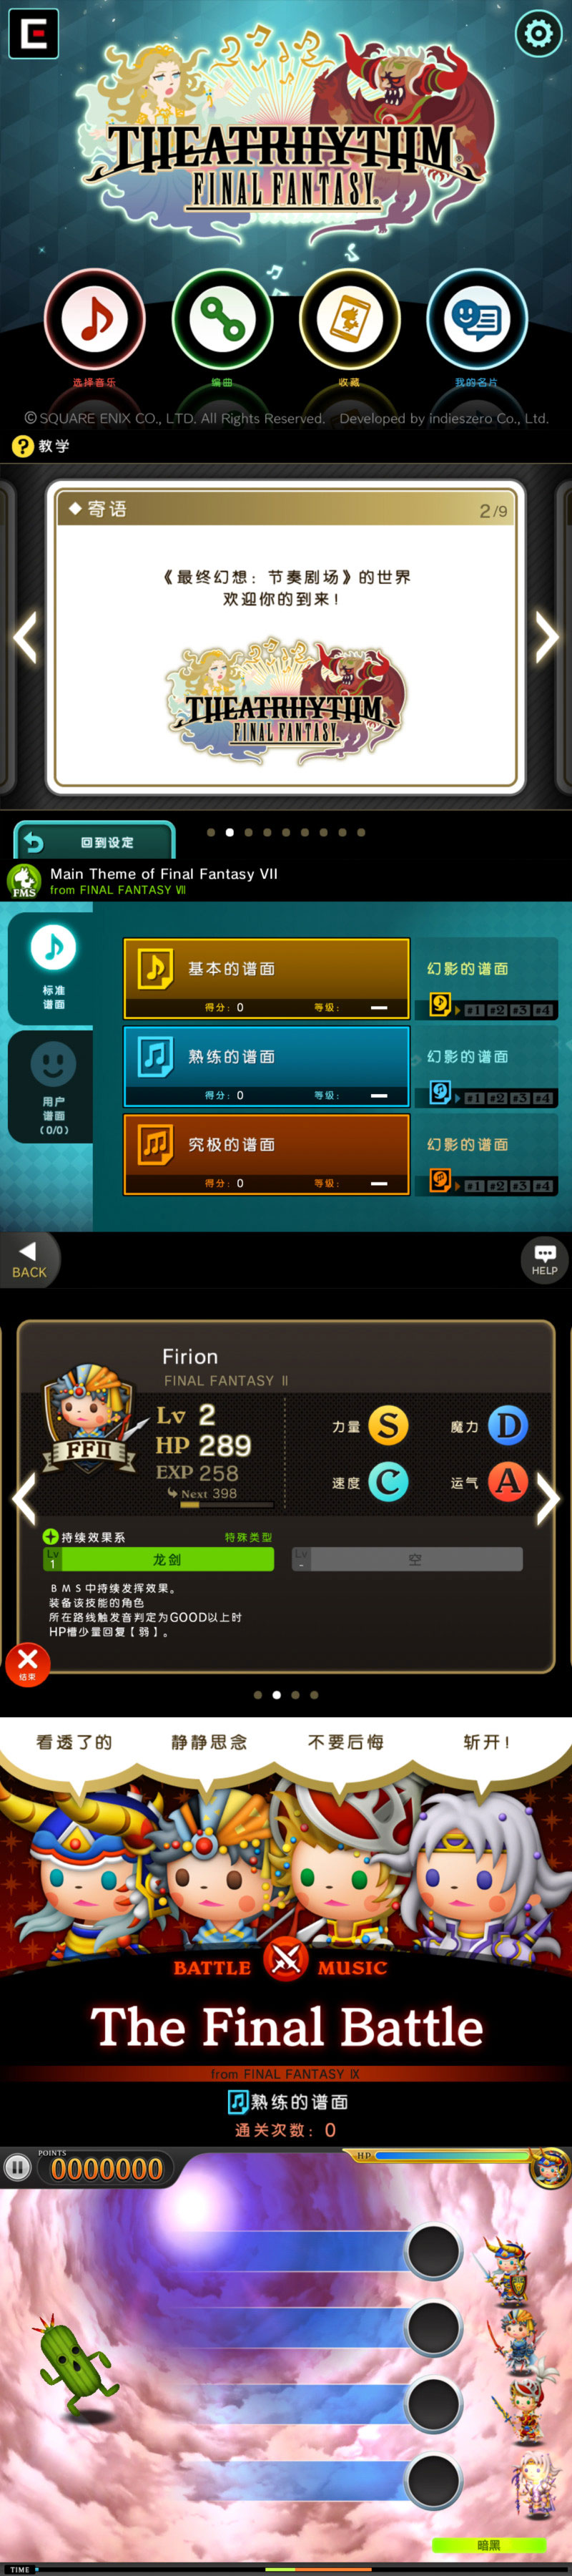
Task: Open the blue My ProfiCard icon
Action: click(x=477, y=320)
